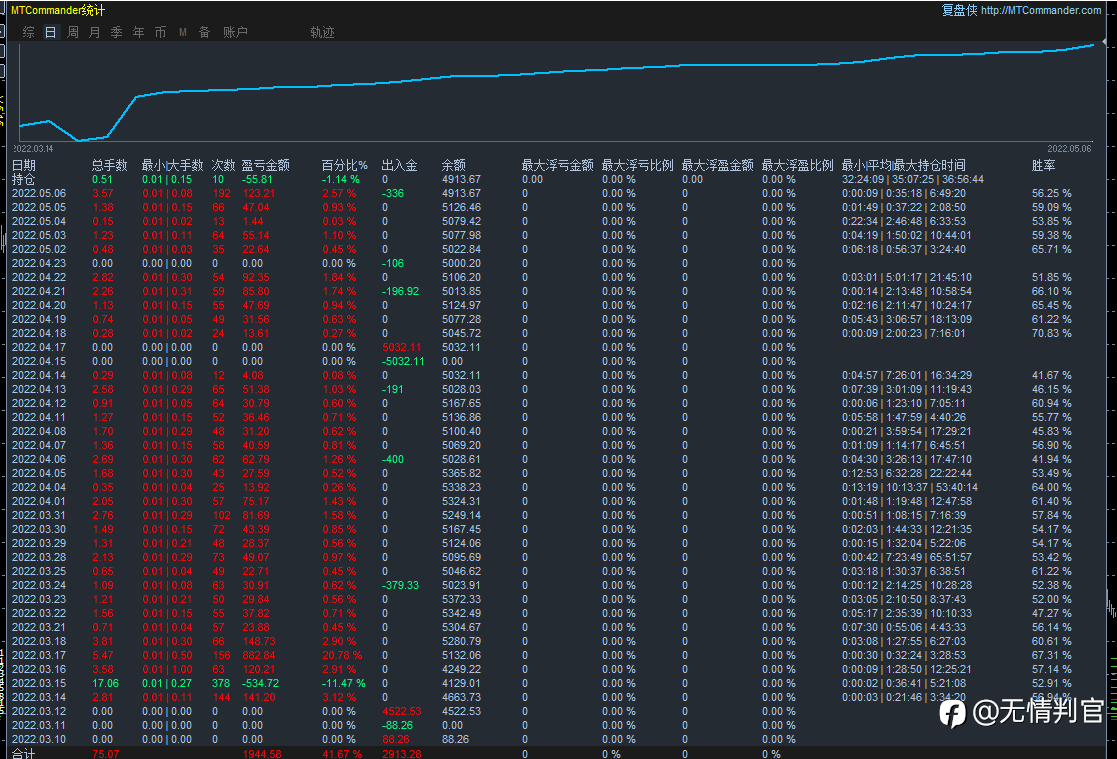Click the 合计 totals row
The width and height of the screenshot is (1117, 759).
(24, 753)
